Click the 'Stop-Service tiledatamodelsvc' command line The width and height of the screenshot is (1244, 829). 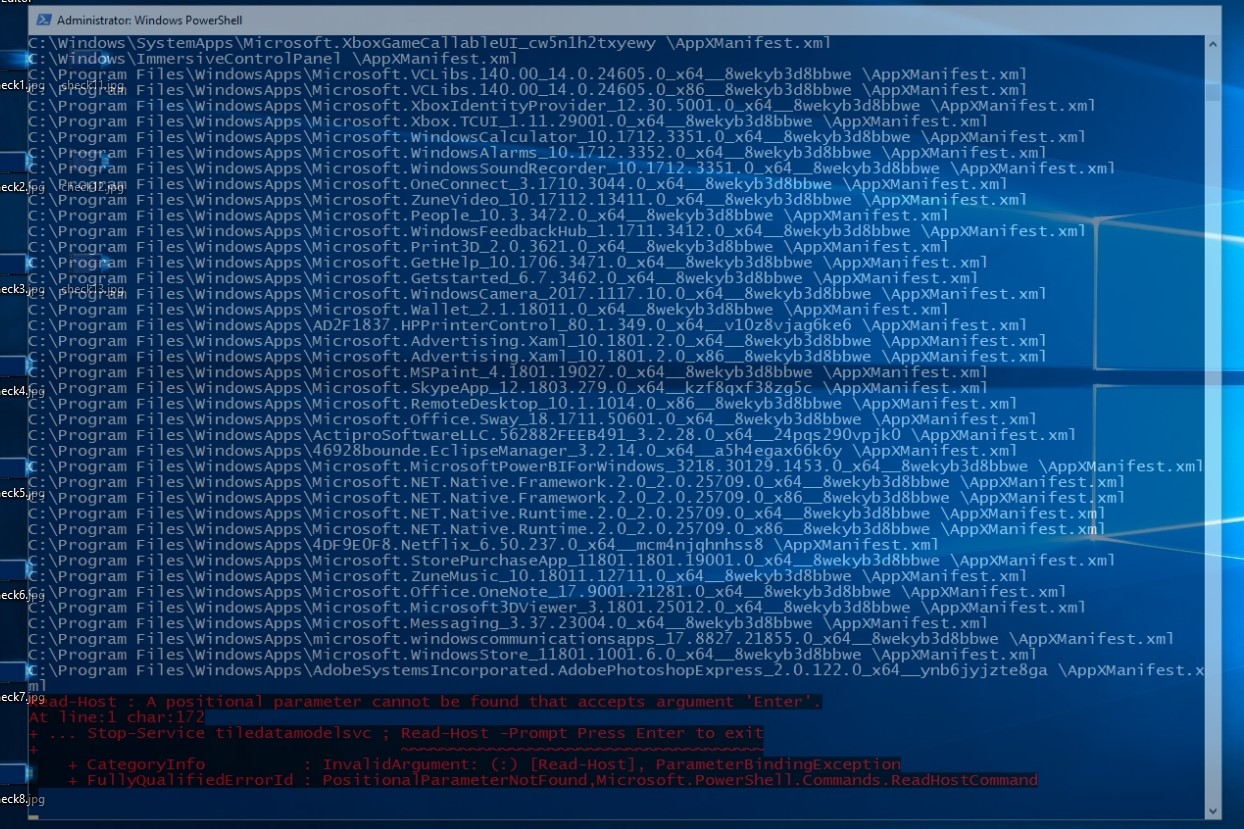click(x=395, y=732)
